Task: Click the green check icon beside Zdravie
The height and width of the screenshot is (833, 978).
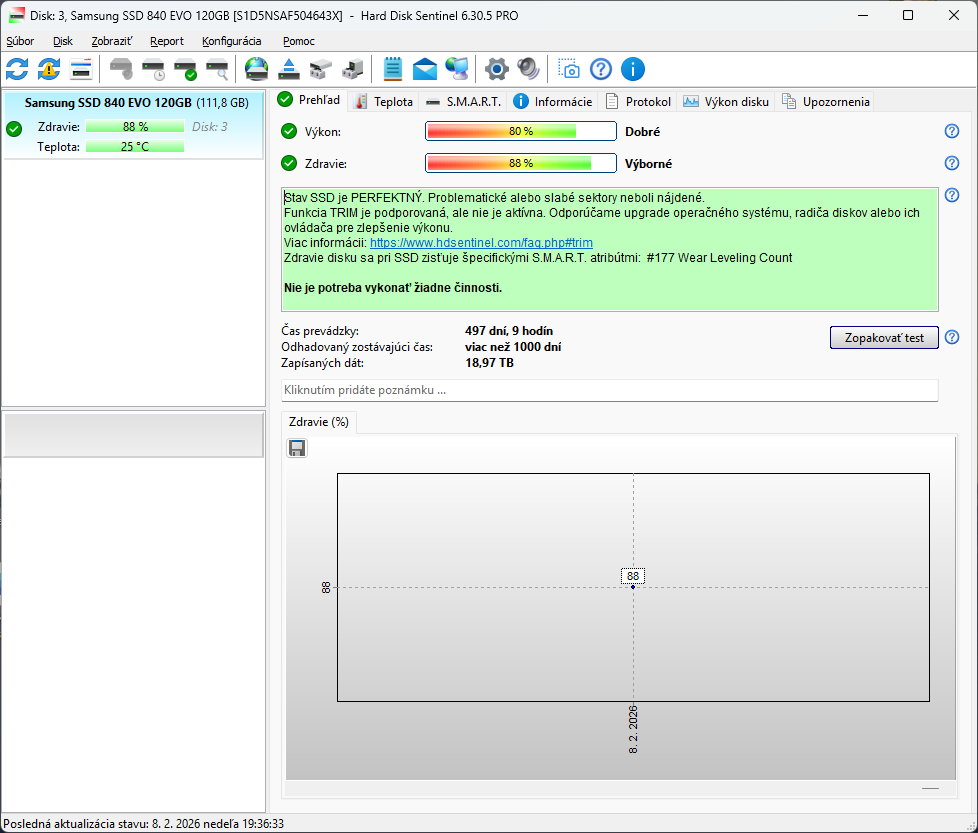Action: point(289,163)
